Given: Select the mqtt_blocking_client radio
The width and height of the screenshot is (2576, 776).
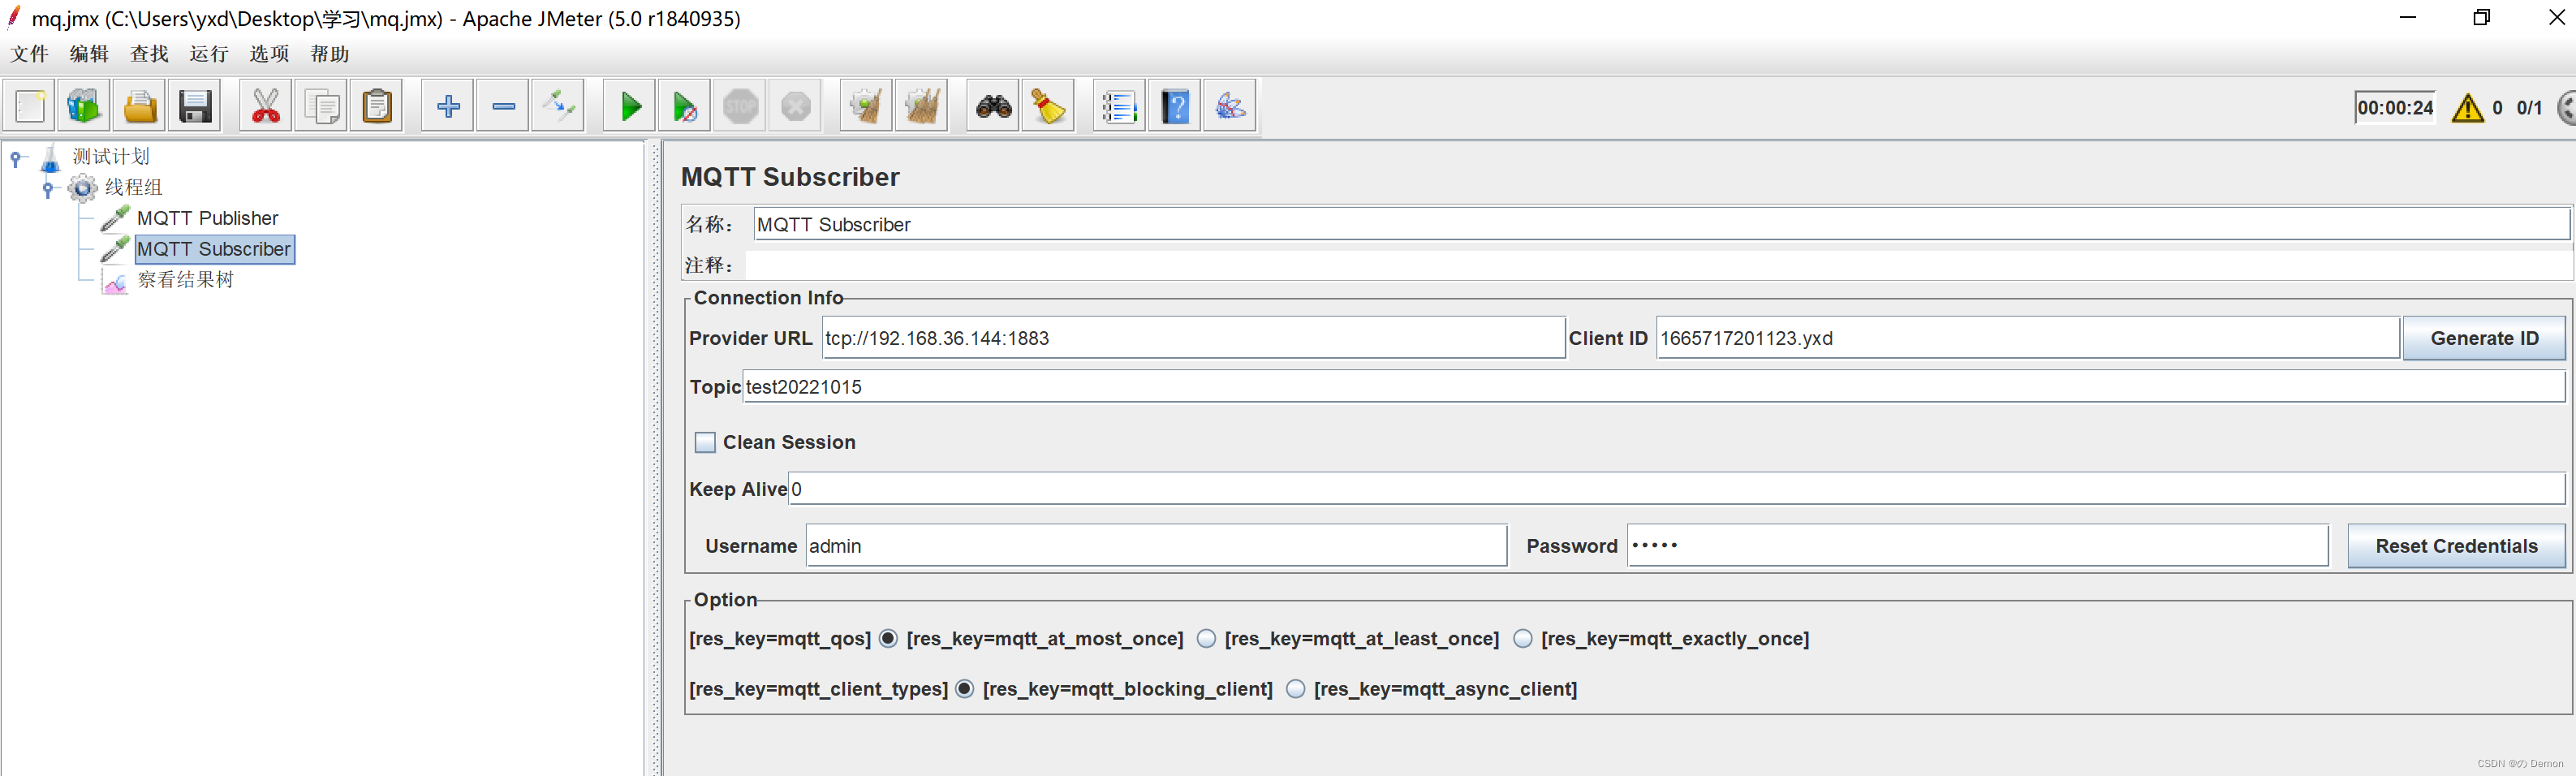Looking at the screenshot, I should (x=964, y=688).
